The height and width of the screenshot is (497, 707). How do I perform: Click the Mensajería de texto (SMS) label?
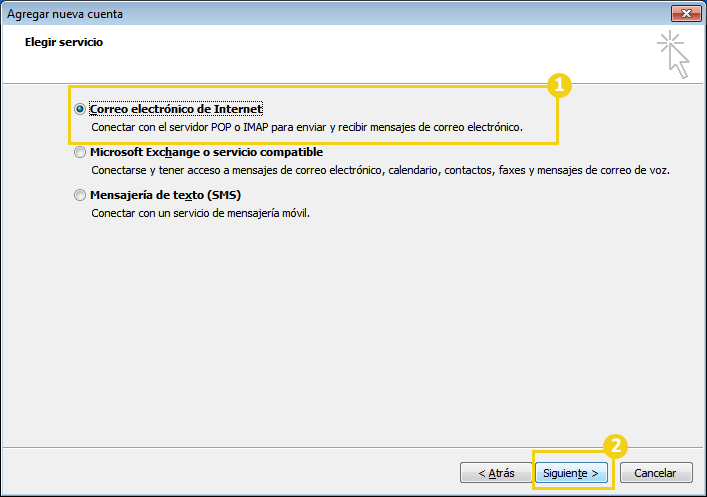165,195
